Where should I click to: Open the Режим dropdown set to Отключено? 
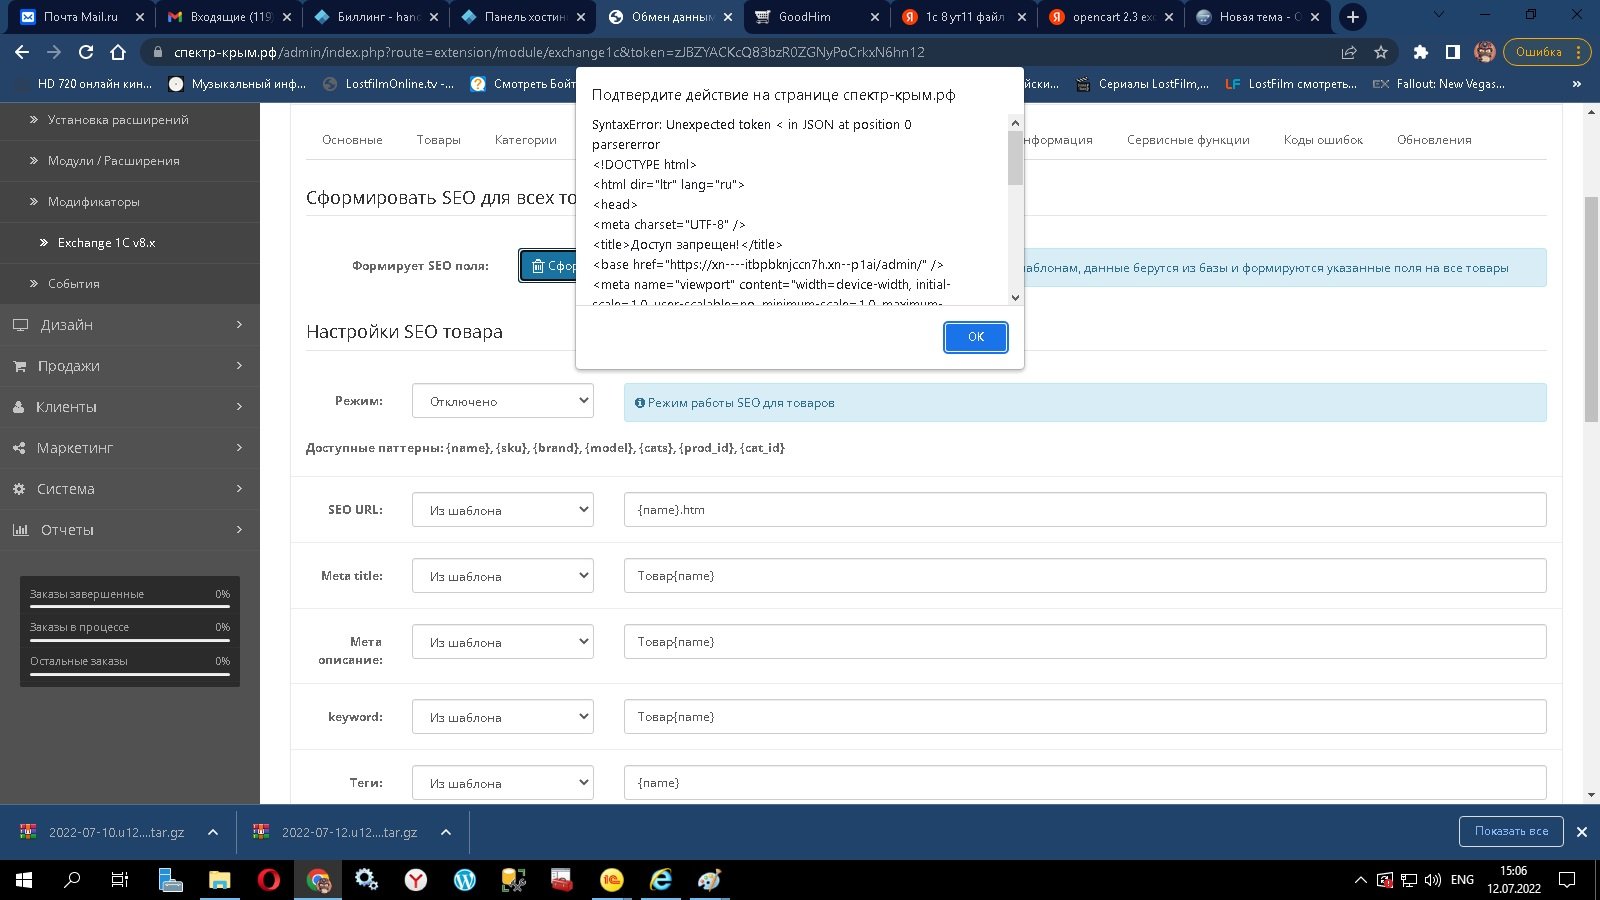coord(502,401)
